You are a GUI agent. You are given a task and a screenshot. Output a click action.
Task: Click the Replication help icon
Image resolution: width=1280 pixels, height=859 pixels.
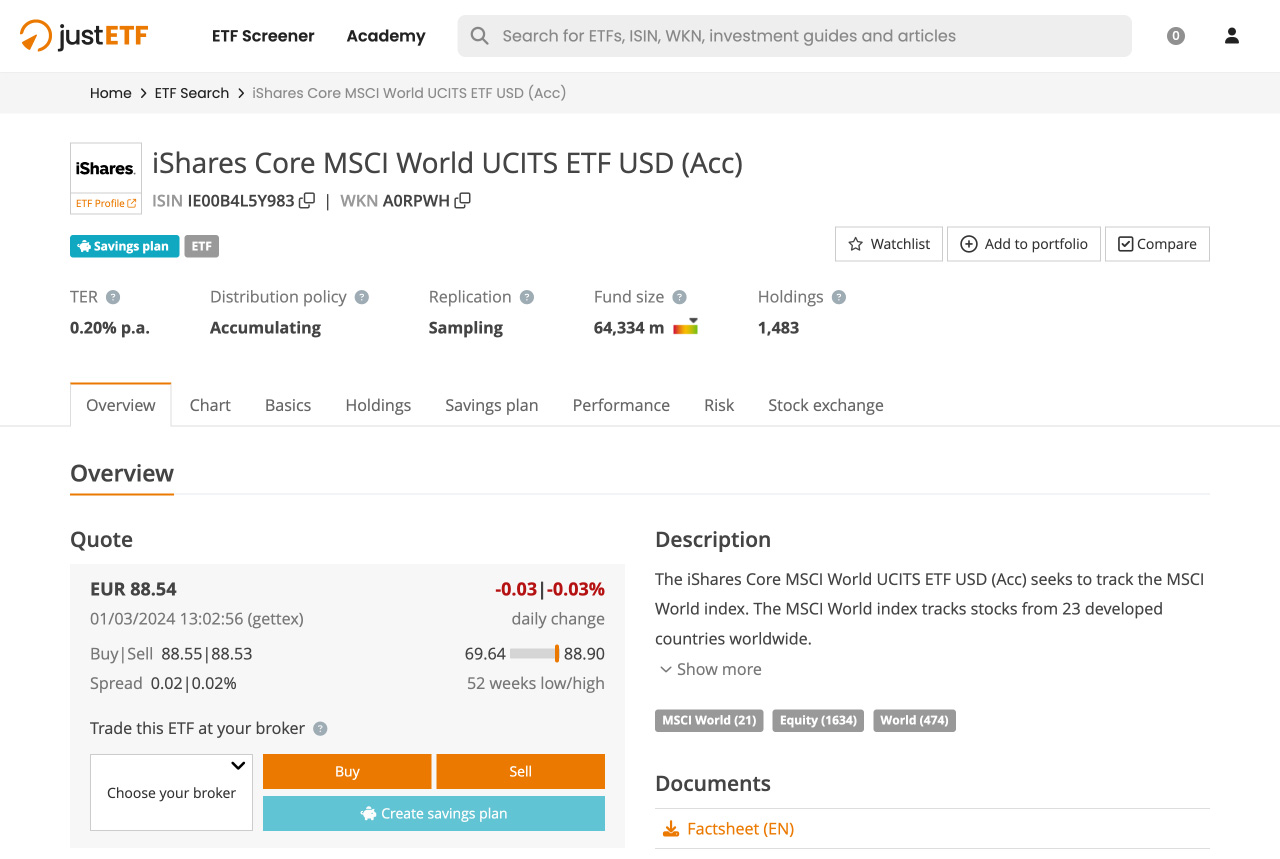coord(527,297)
